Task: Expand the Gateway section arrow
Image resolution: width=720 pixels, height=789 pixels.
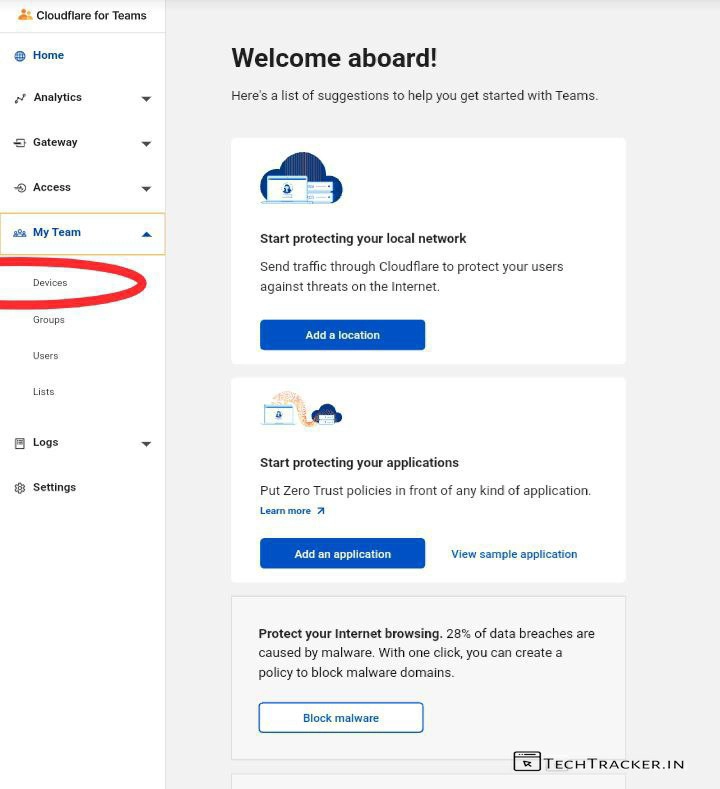Action: [146, 144]
